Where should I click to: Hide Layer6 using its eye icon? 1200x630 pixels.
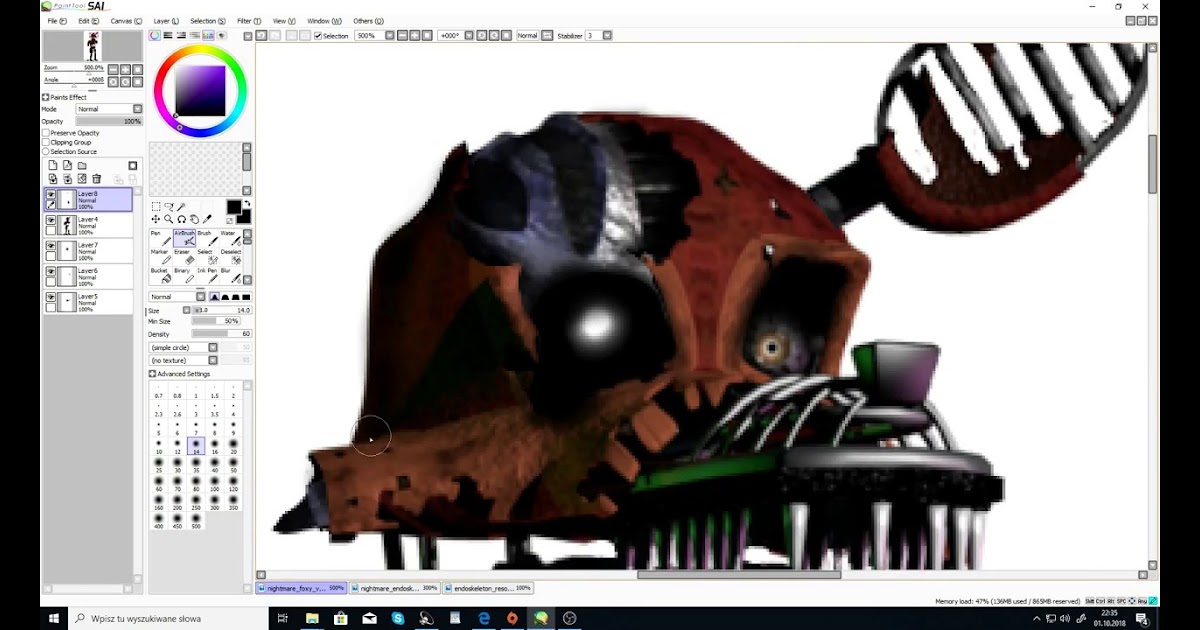pos(51,271)
